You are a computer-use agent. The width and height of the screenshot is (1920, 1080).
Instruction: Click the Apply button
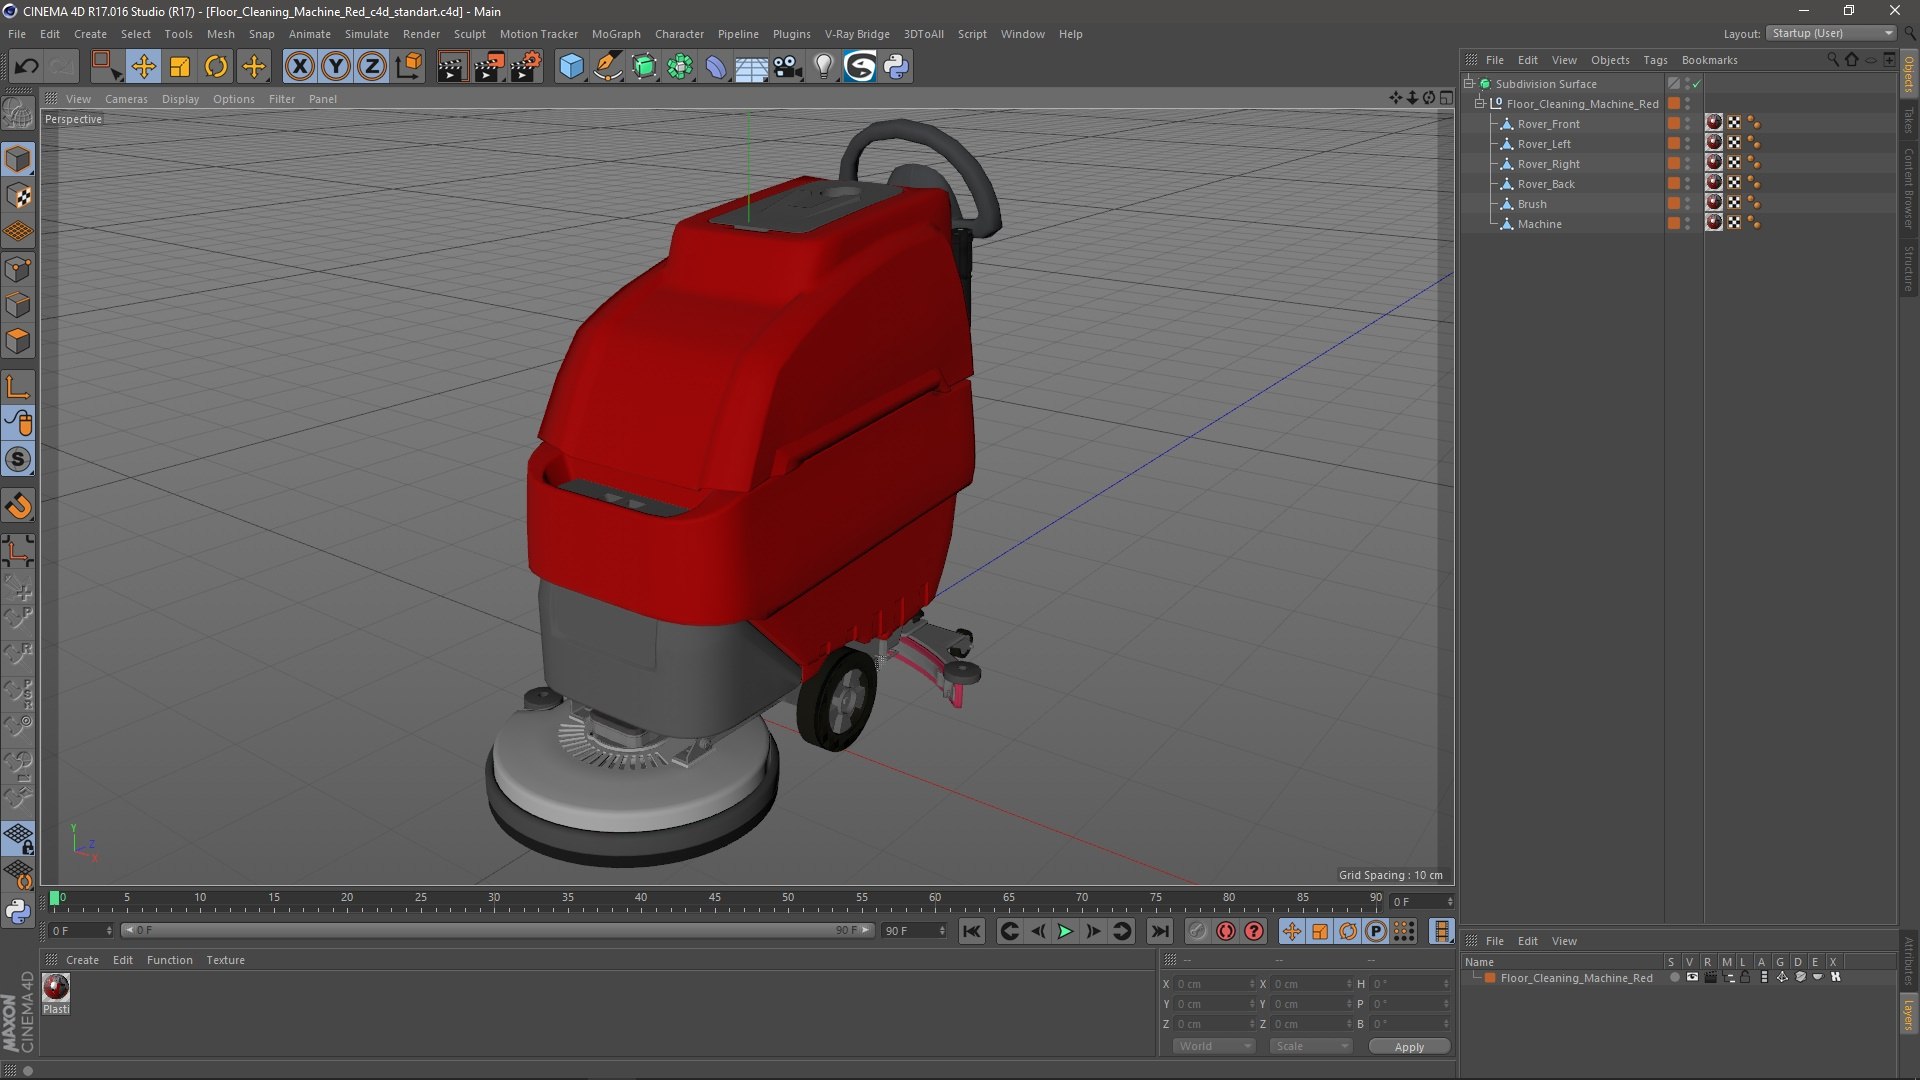[x=1409, y=1047]
